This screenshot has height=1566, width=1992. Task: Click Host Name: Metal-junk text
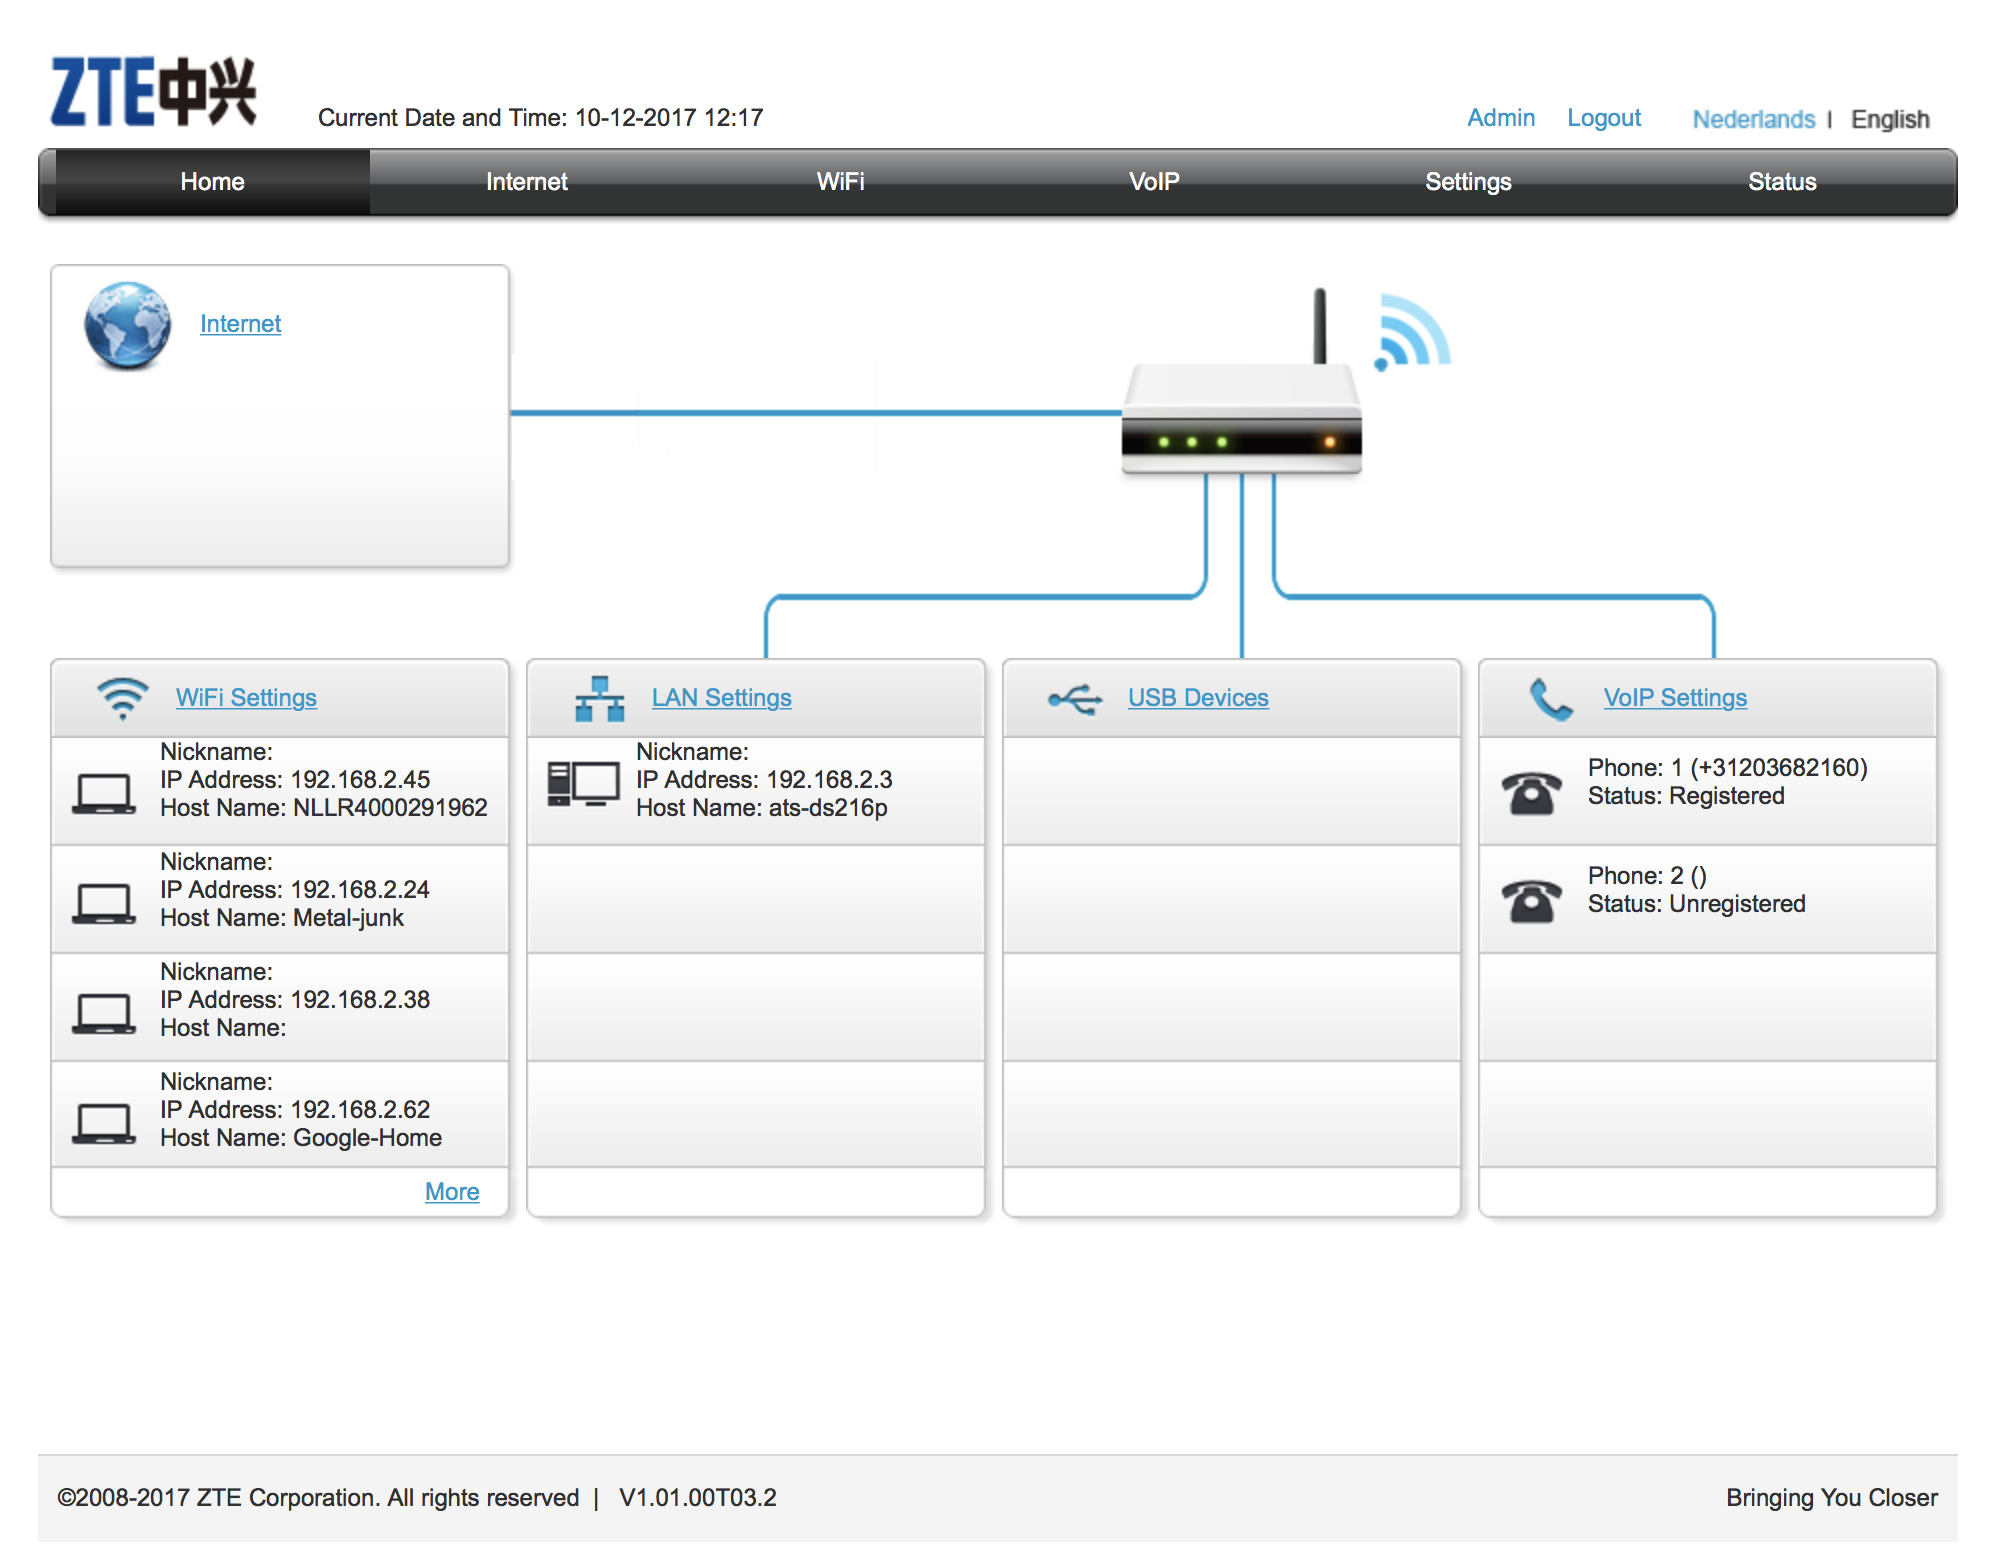point(282,918)
